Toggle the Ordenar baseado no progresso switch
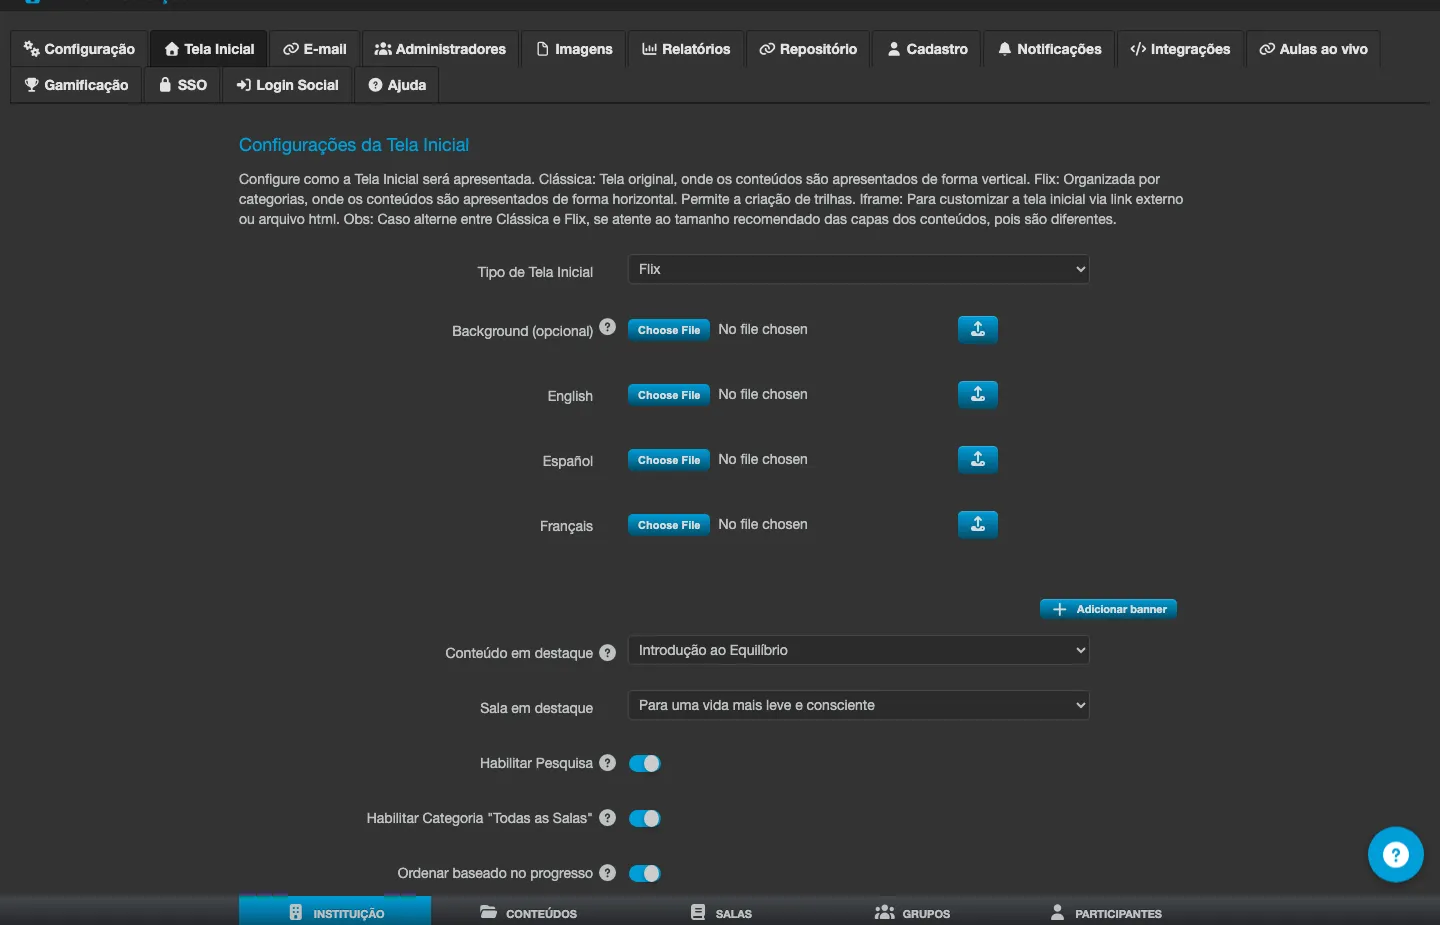The width and height of the screenshot is (1440, 925). (645, 873)
